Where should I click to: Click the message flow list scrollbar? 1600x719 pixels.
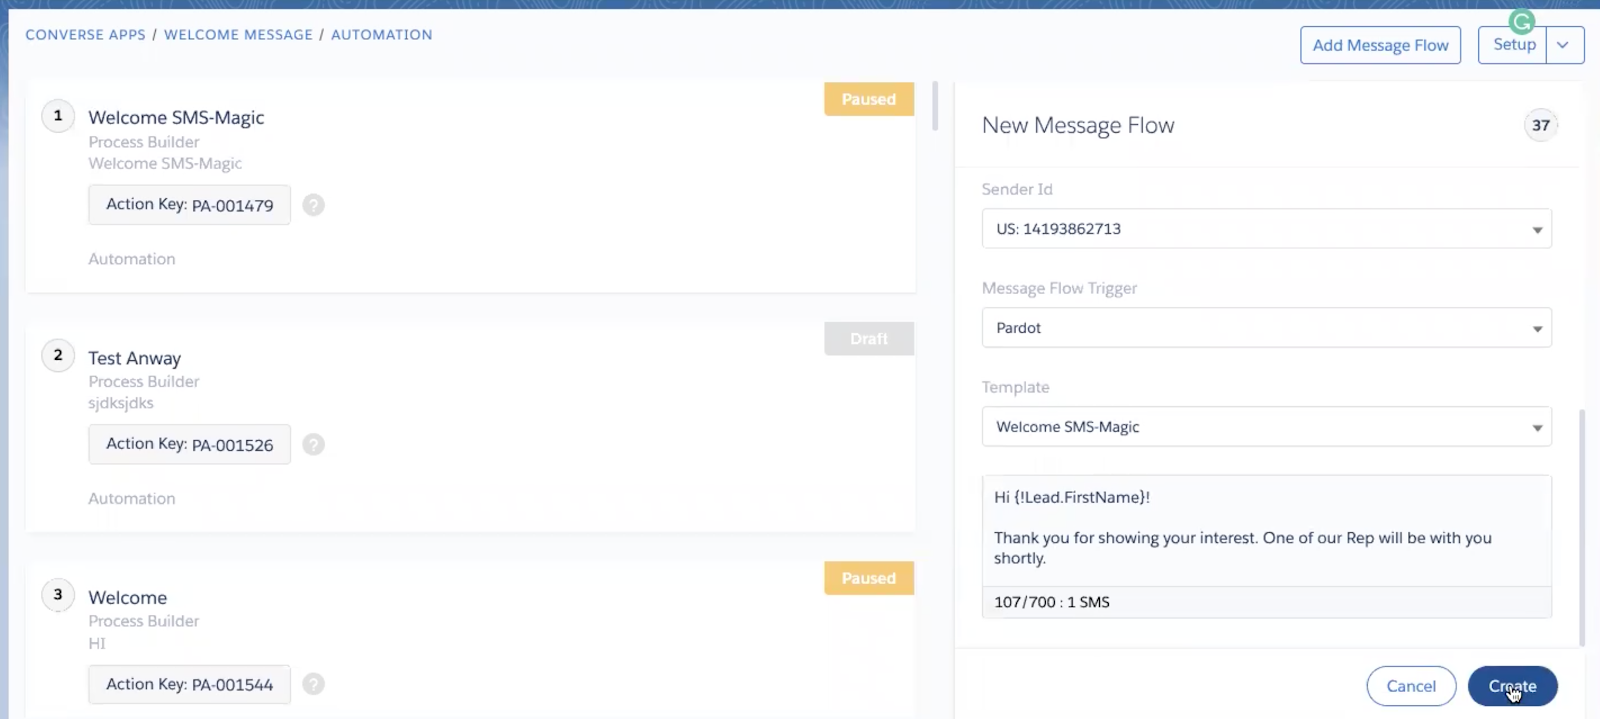(935, 106)
